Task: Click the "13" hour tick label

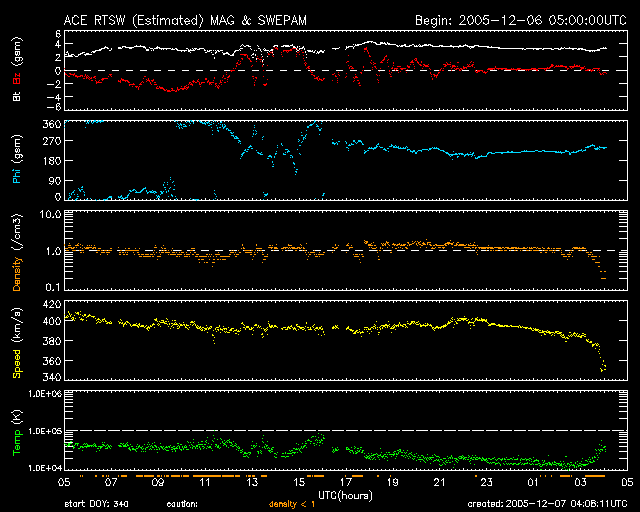Action: click(x=252, y=483)
